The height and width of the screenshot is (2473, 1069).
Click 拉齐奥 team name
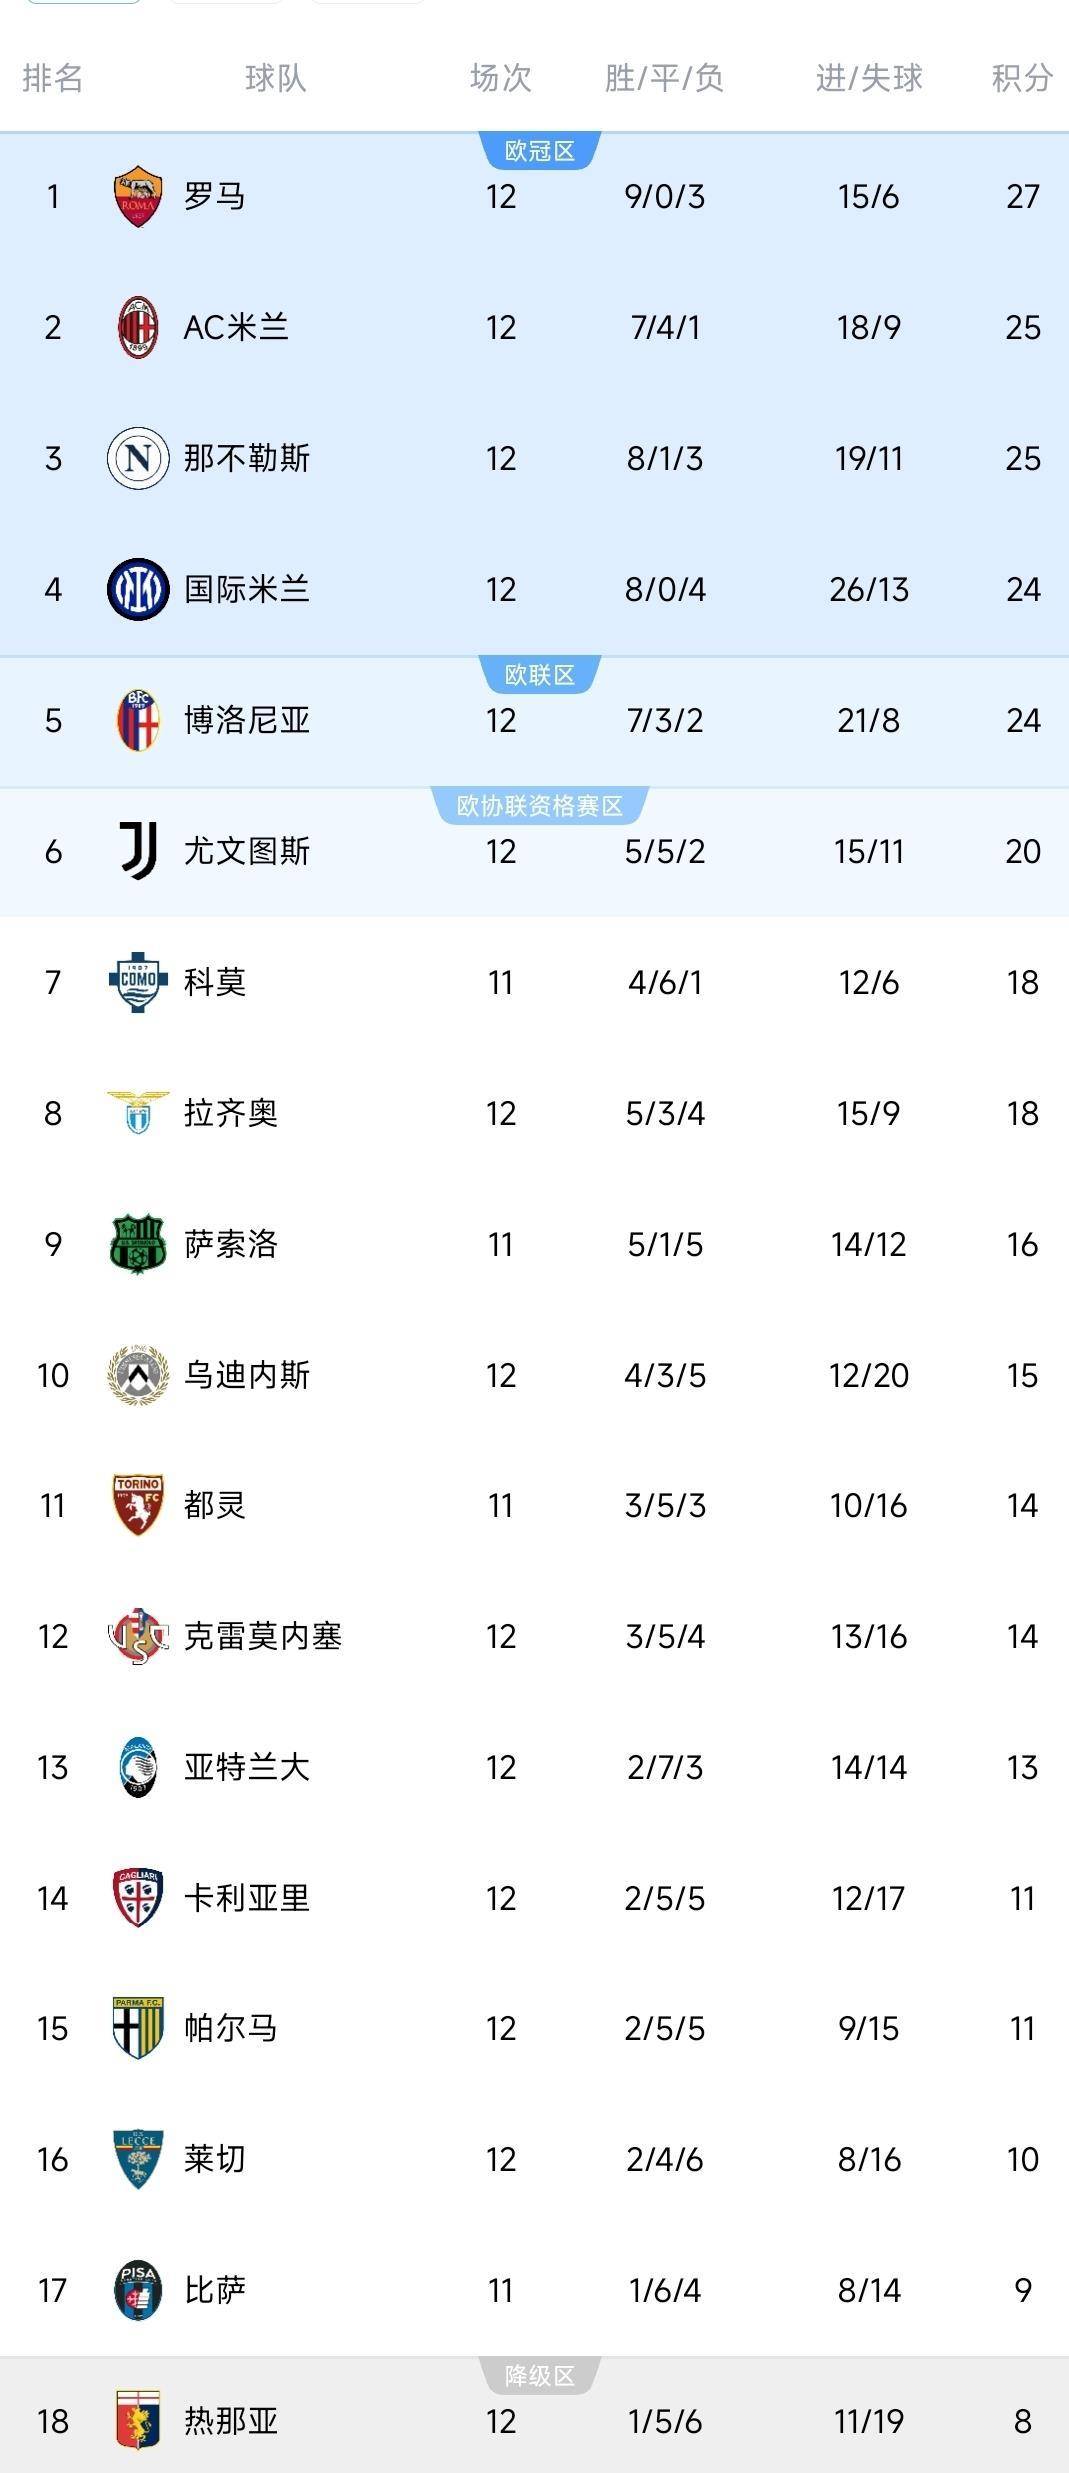231,1113
